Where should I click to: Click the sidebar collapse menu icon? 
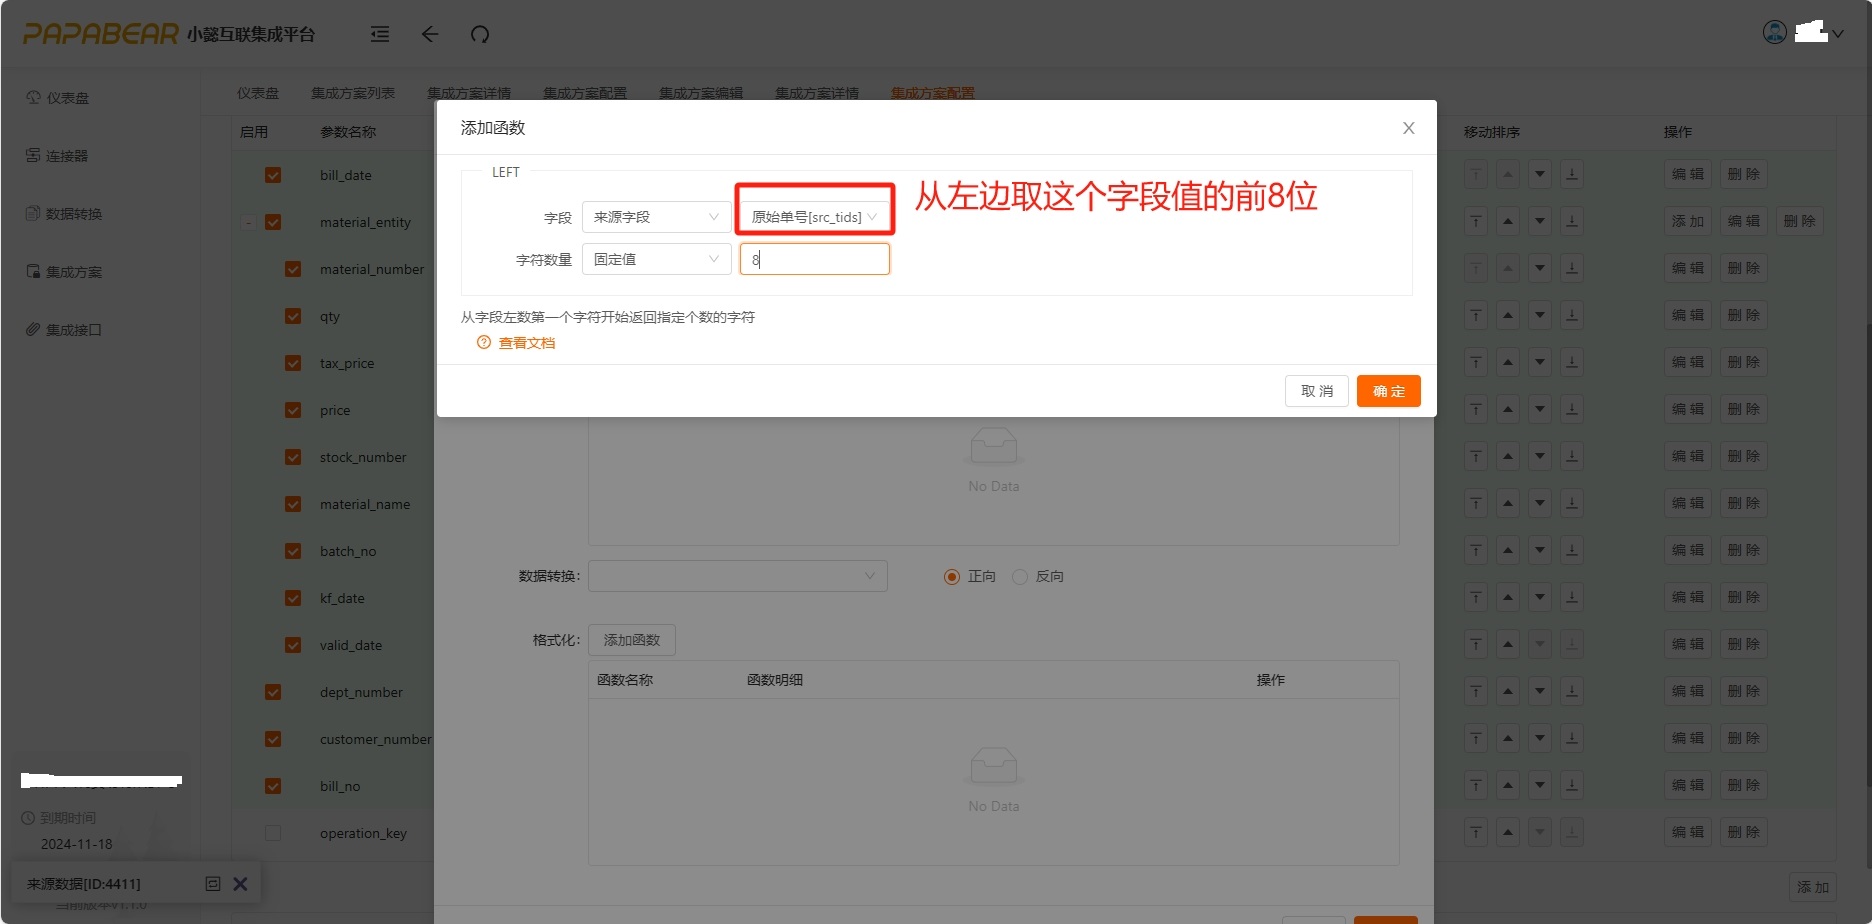pyautogui.click(x=380, y=34)
